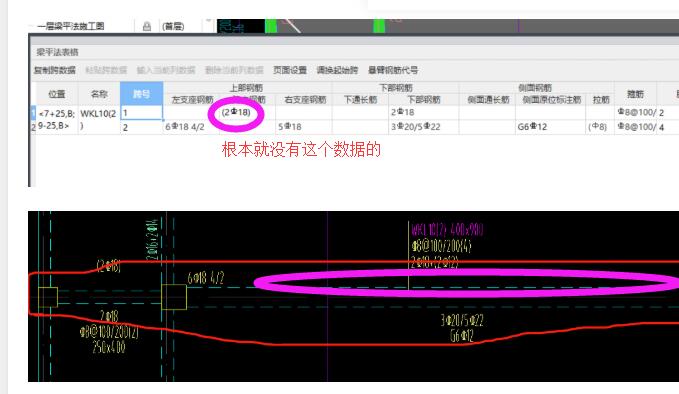Select left support cell 6⌀18 4/2
Screen dimensions: 679x394
192,127
